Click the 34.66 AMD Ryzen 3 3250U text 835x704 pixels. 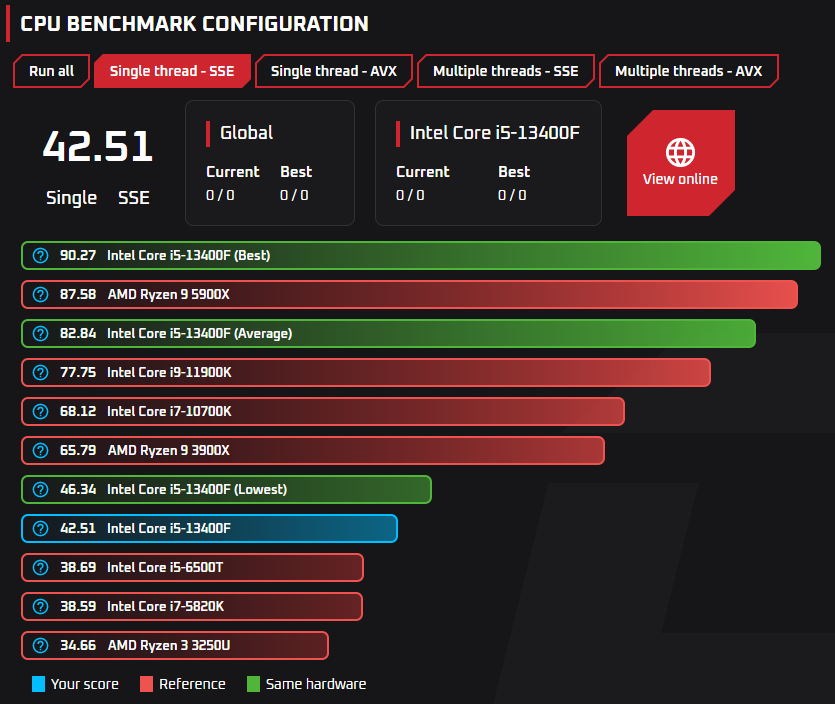coord(145,645)
